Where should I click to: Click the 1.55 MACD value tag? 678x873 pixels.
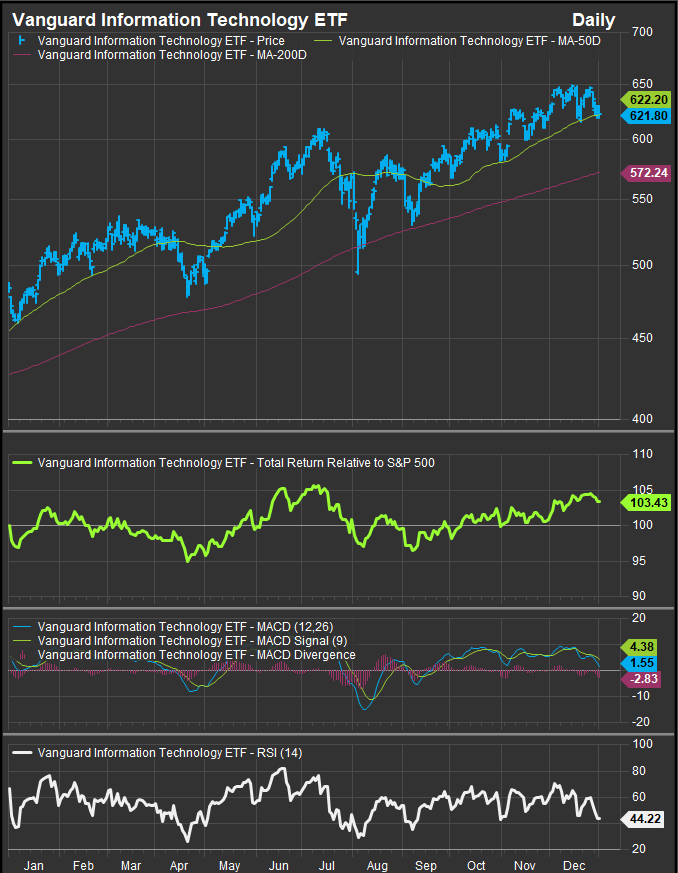click(x=640, y=663)
